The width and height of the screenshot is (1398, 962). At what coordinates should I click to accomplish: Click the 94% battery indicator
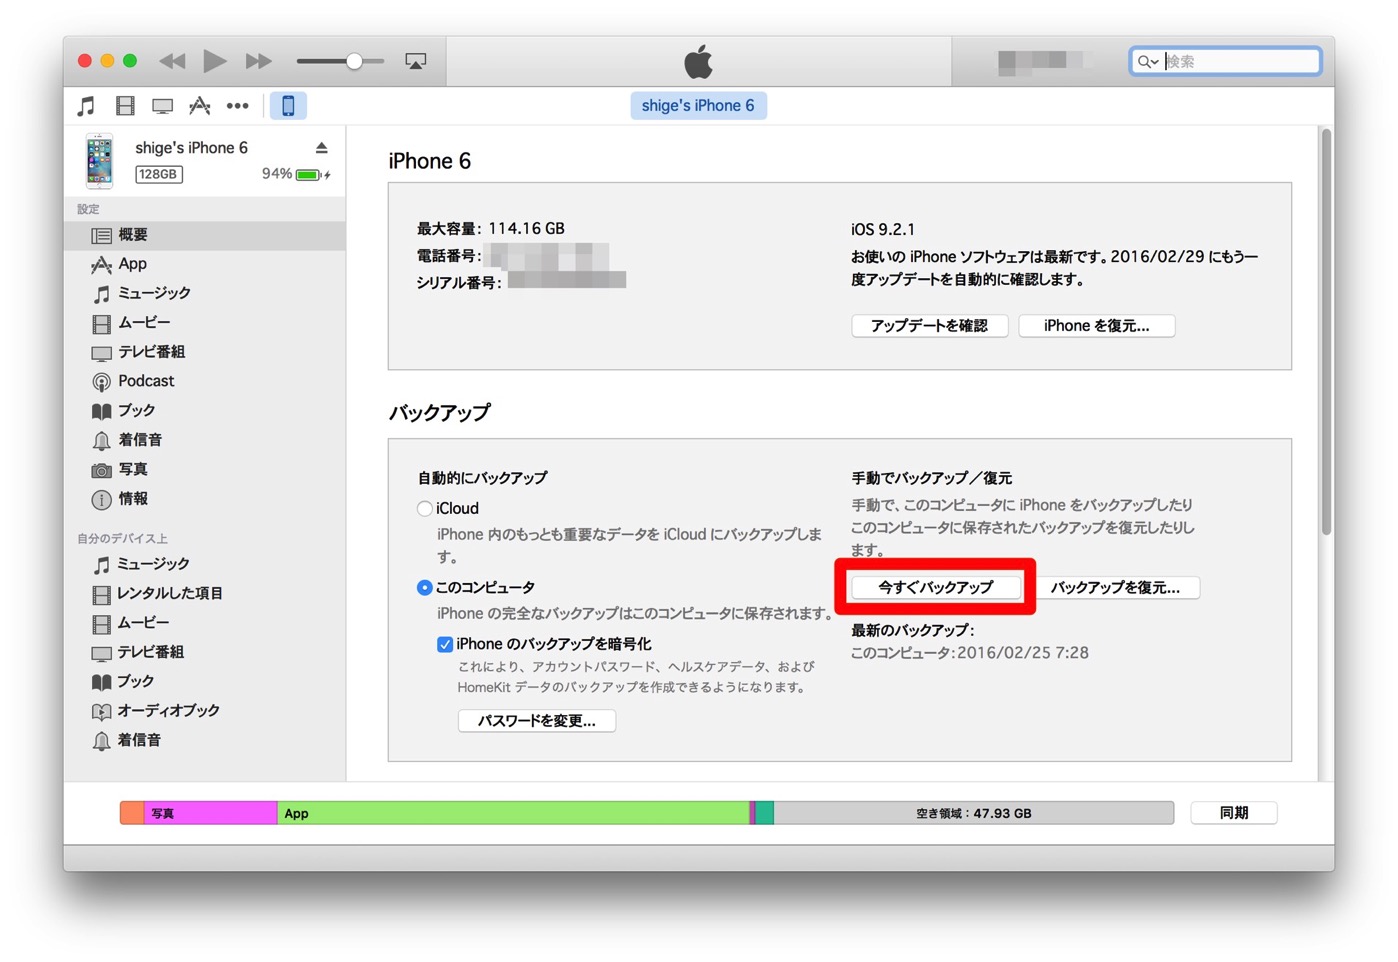(x=296, y=174)
